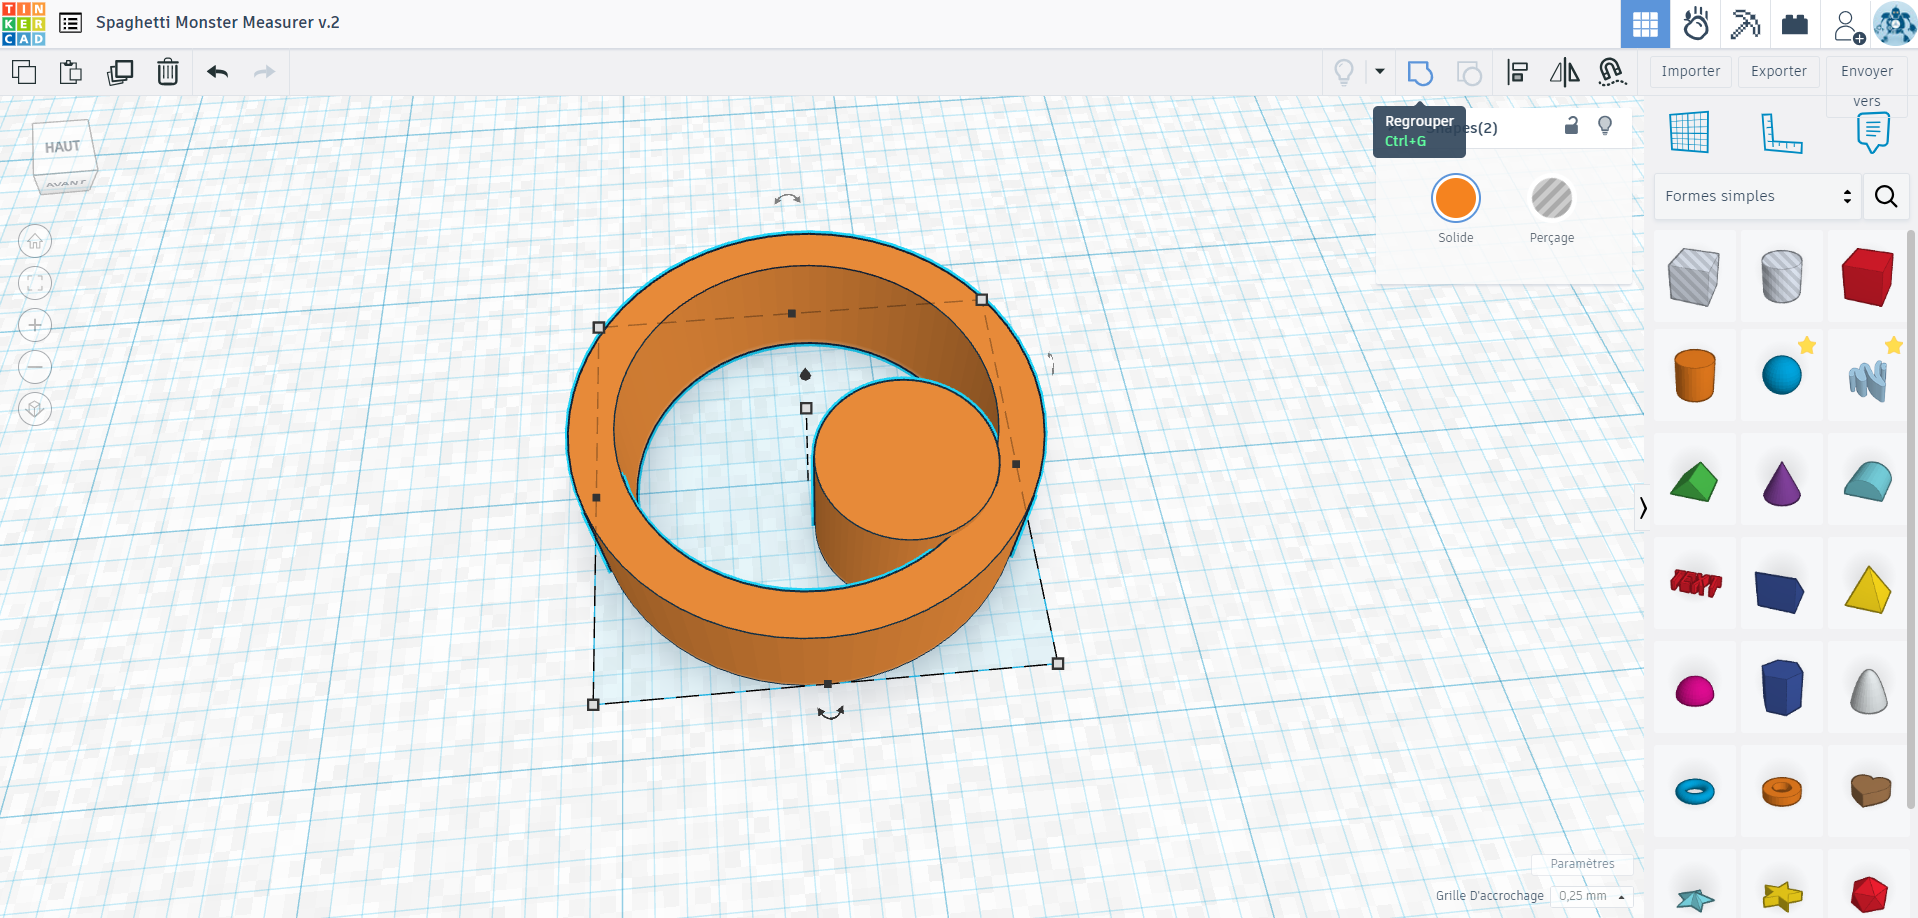Viewport: 1918px width, 918px height.
Task: Select the ruler tool icon
Action: tap(1781, 133)
